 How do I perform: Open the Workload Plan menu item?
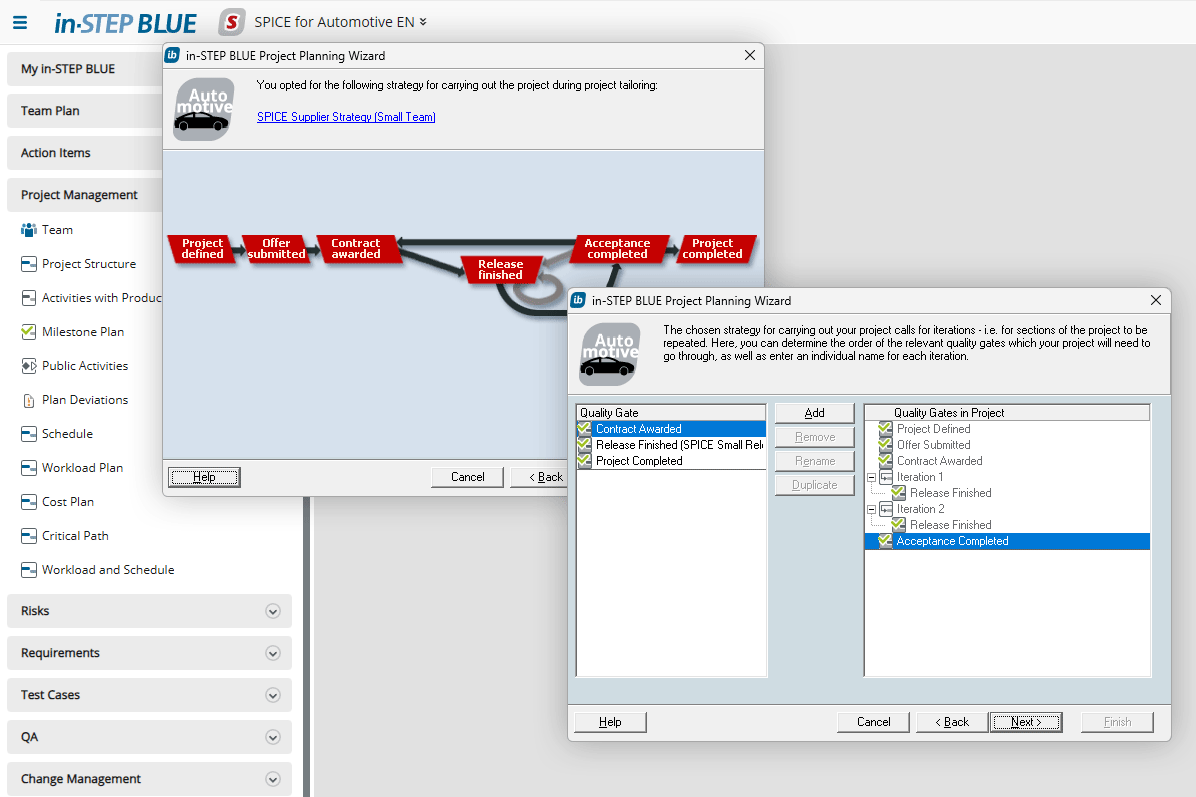82,468
